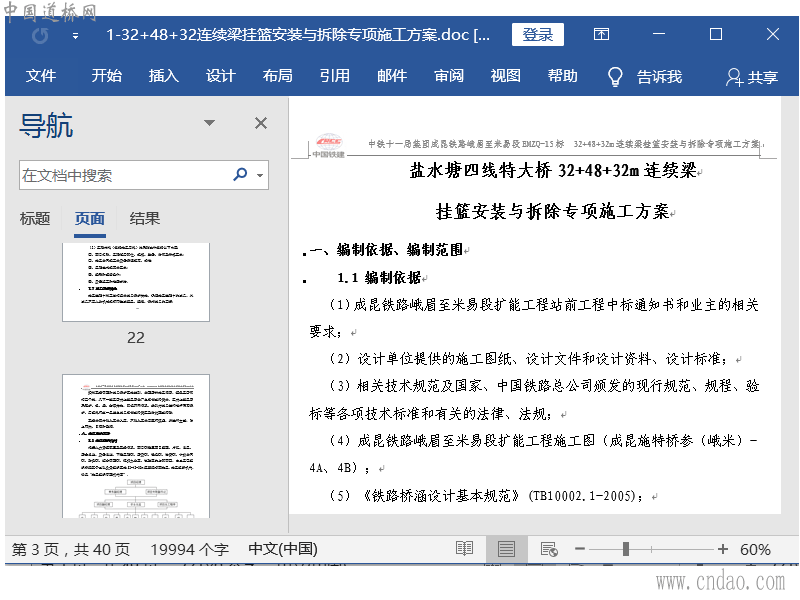Click the zoom slider handle
This screenshot has width=800, height=600.
pos(626,549)
